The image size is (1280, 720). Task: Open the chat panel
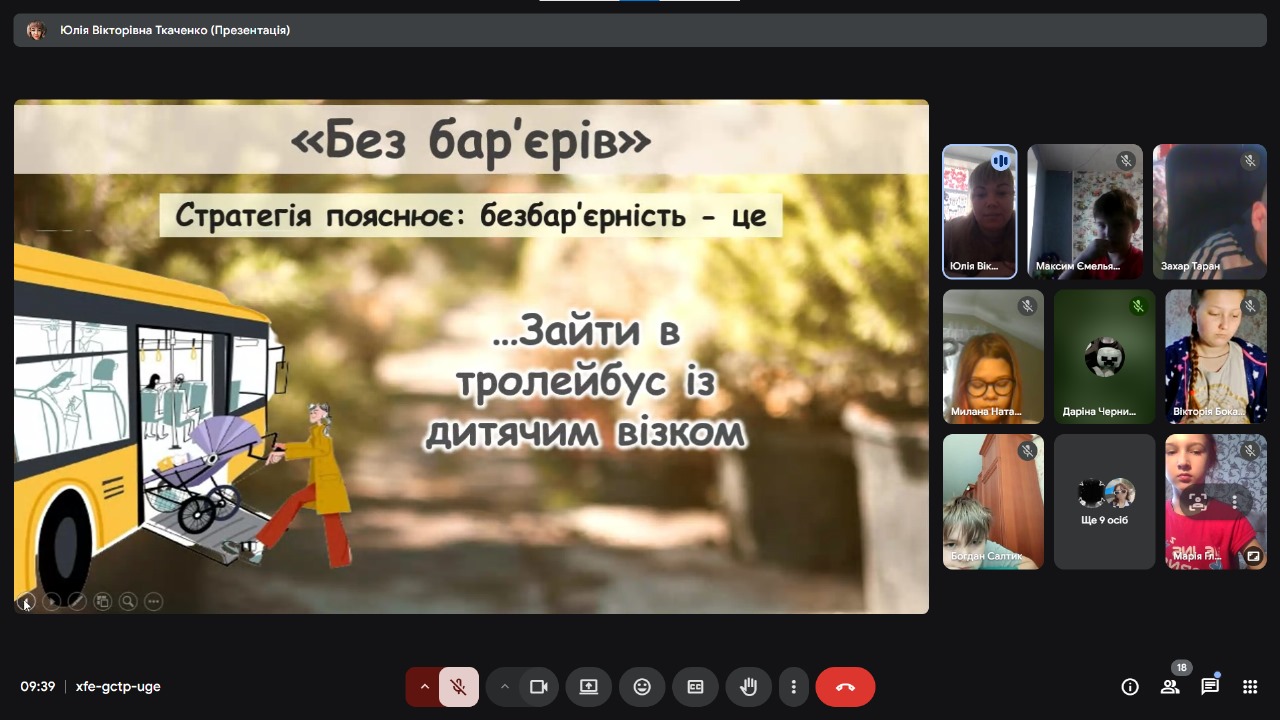point(1210,687)
